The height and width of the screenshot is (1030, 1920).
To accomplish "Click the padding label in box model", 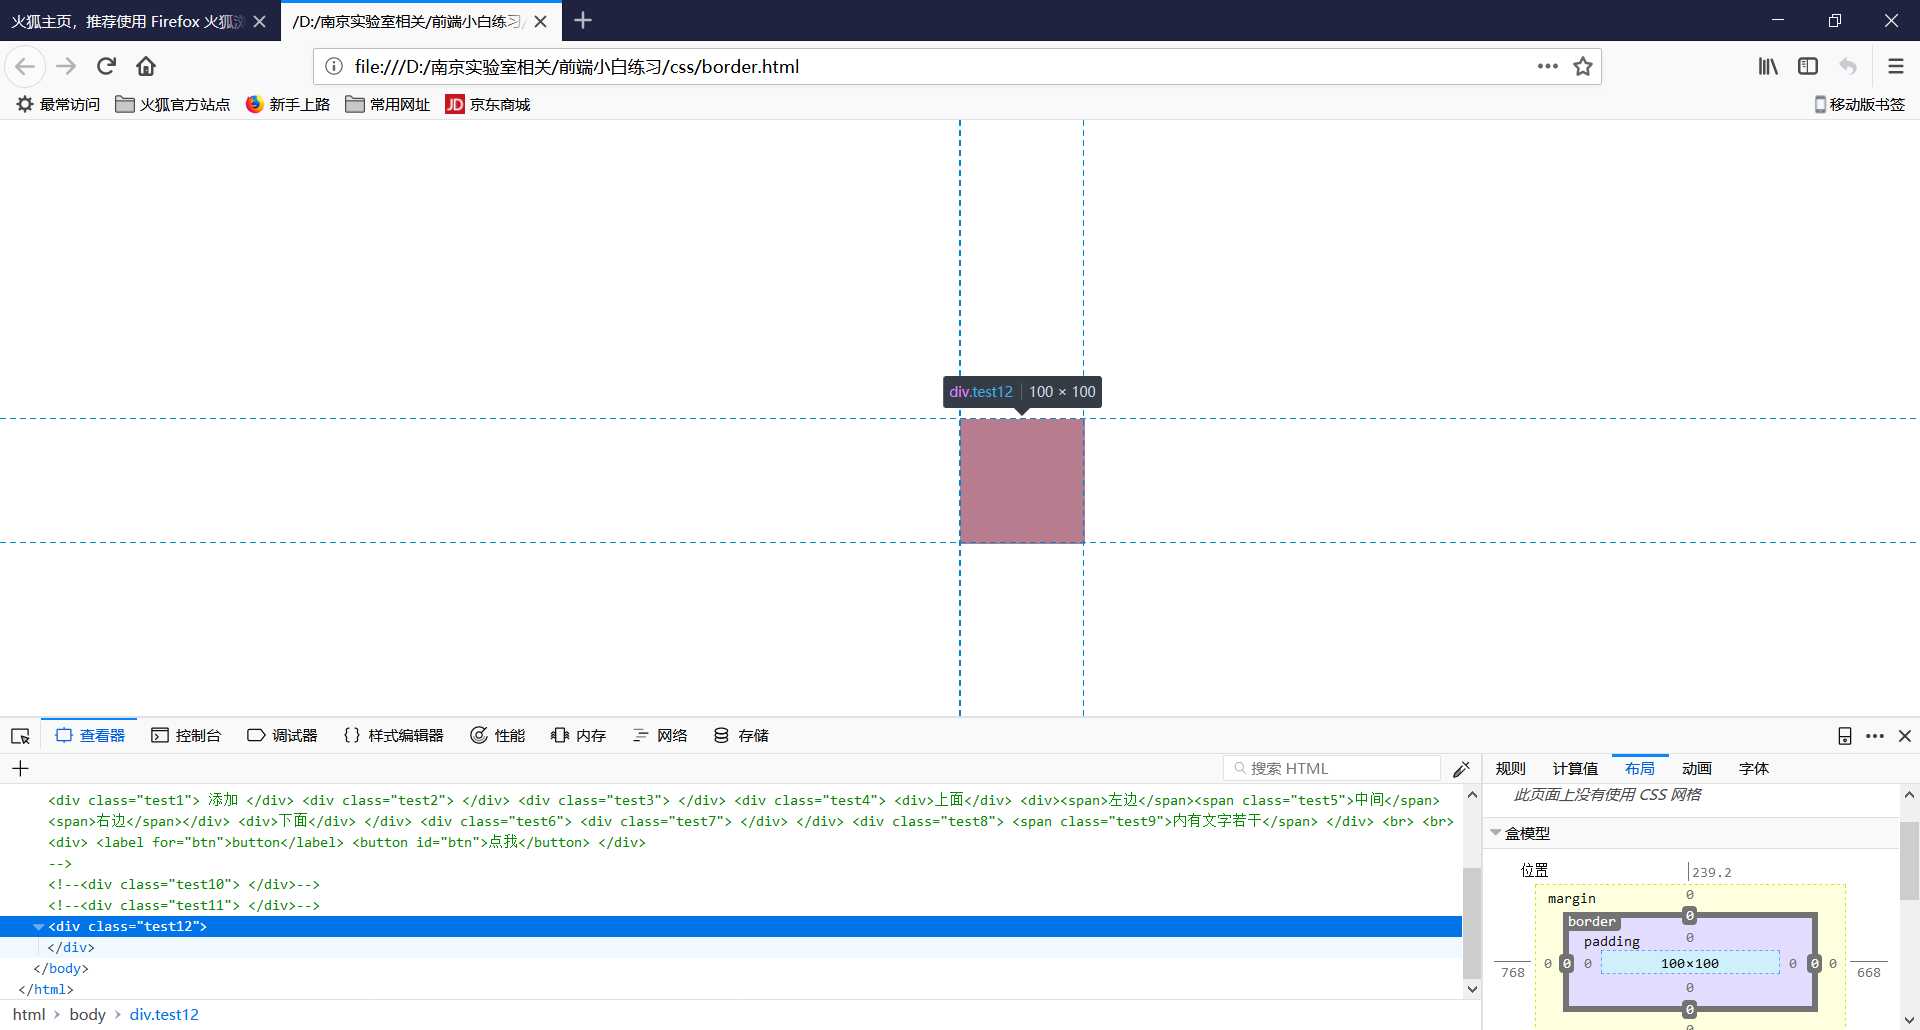I will (x=1612, y=941).
